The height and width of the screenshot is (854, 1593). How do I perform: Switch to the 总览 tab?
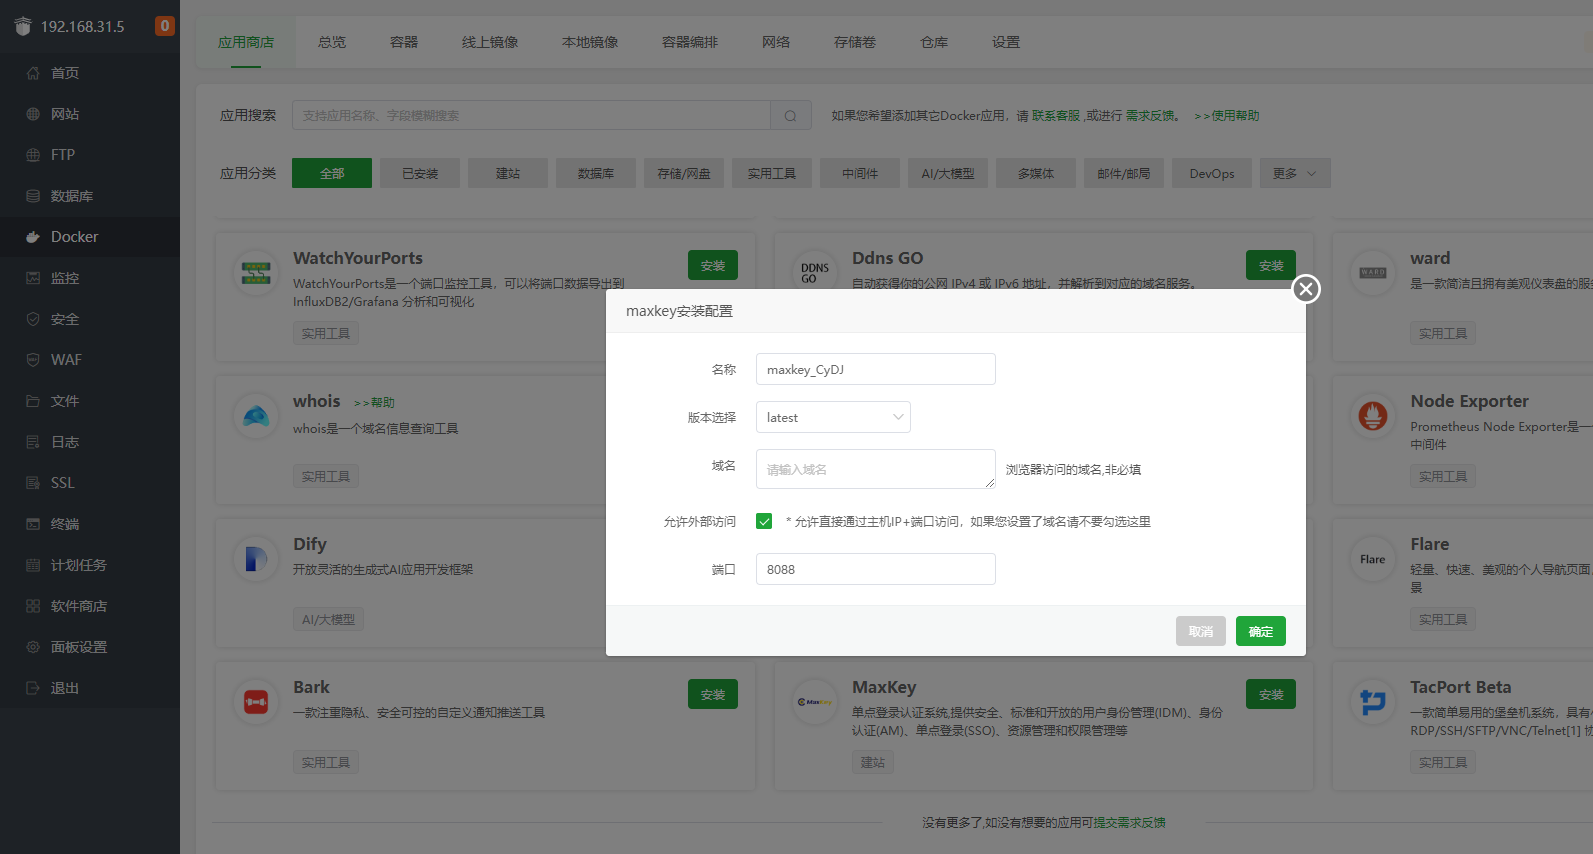[332, 42]
